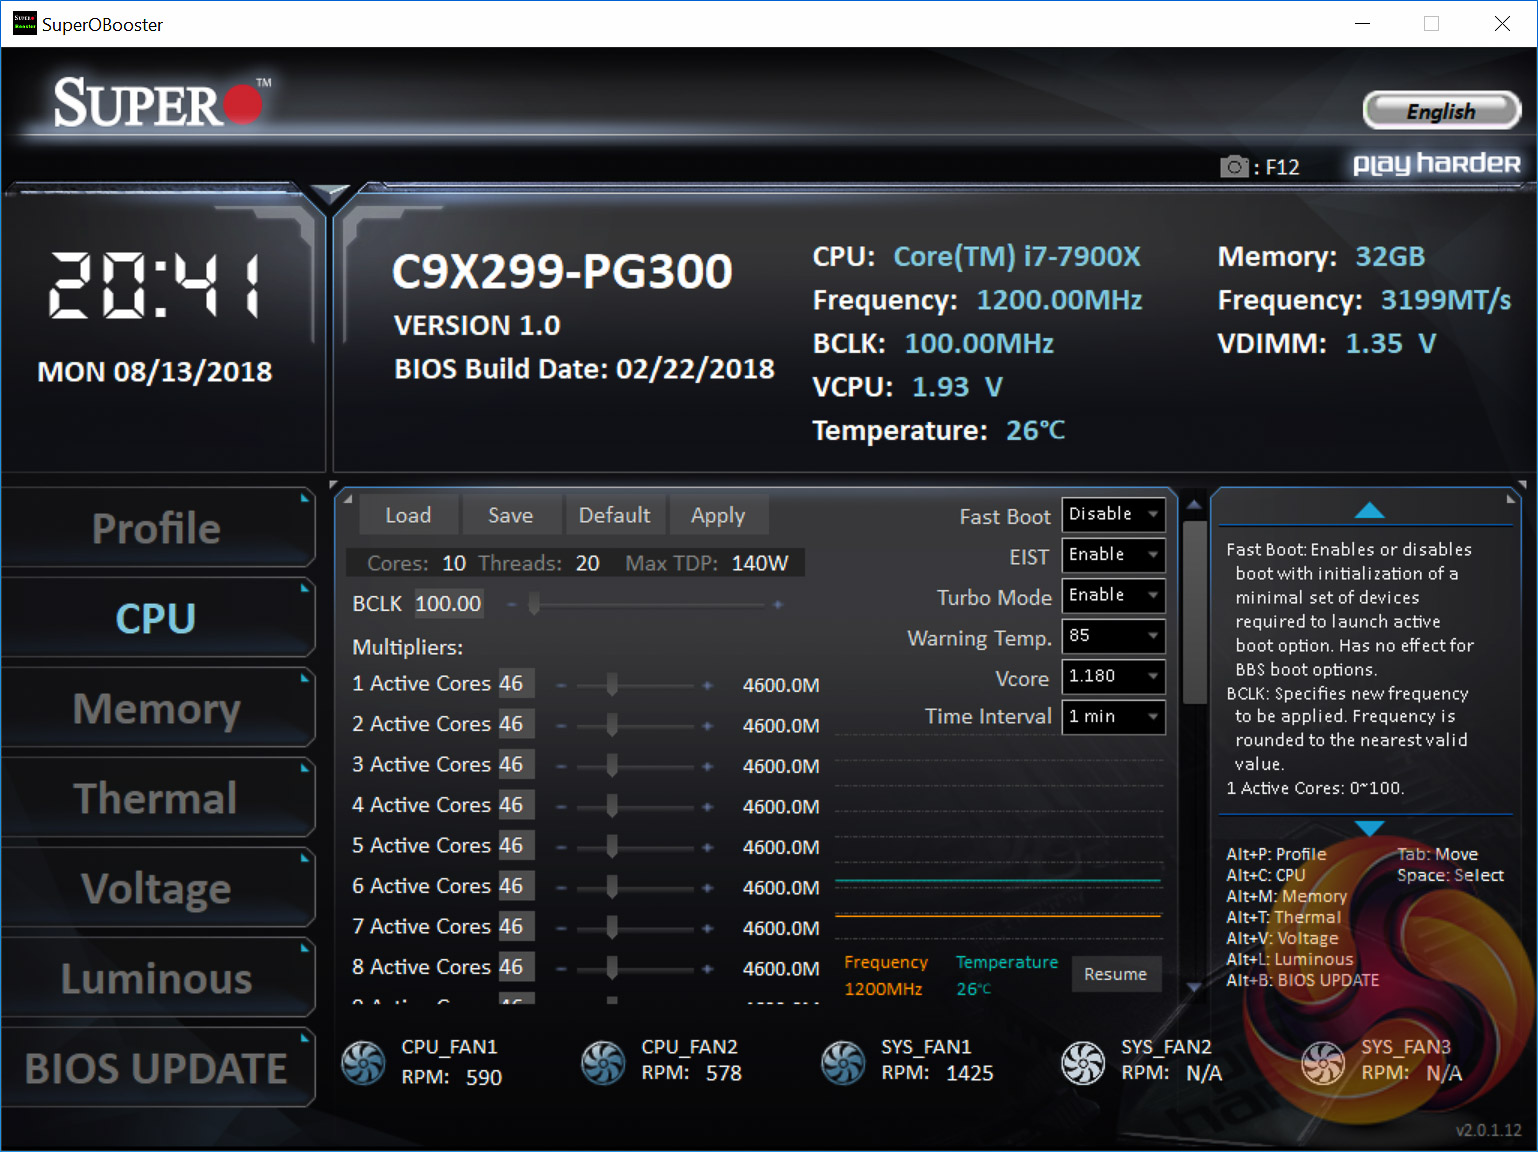1538x1152 pixels.
Task: Decrease BCLK with the minus icon
Action: click(512, 604)
